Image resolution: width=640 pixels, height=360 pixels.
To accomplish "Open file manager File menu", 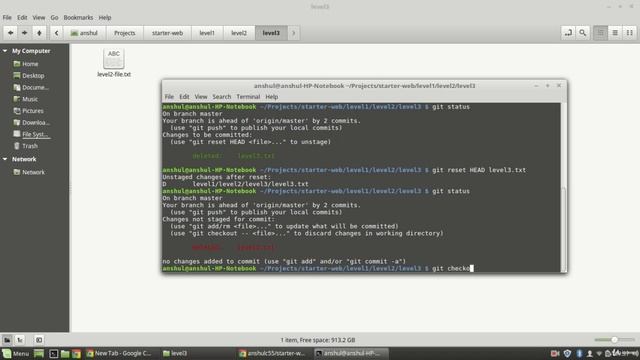I will tap(7, 18).
